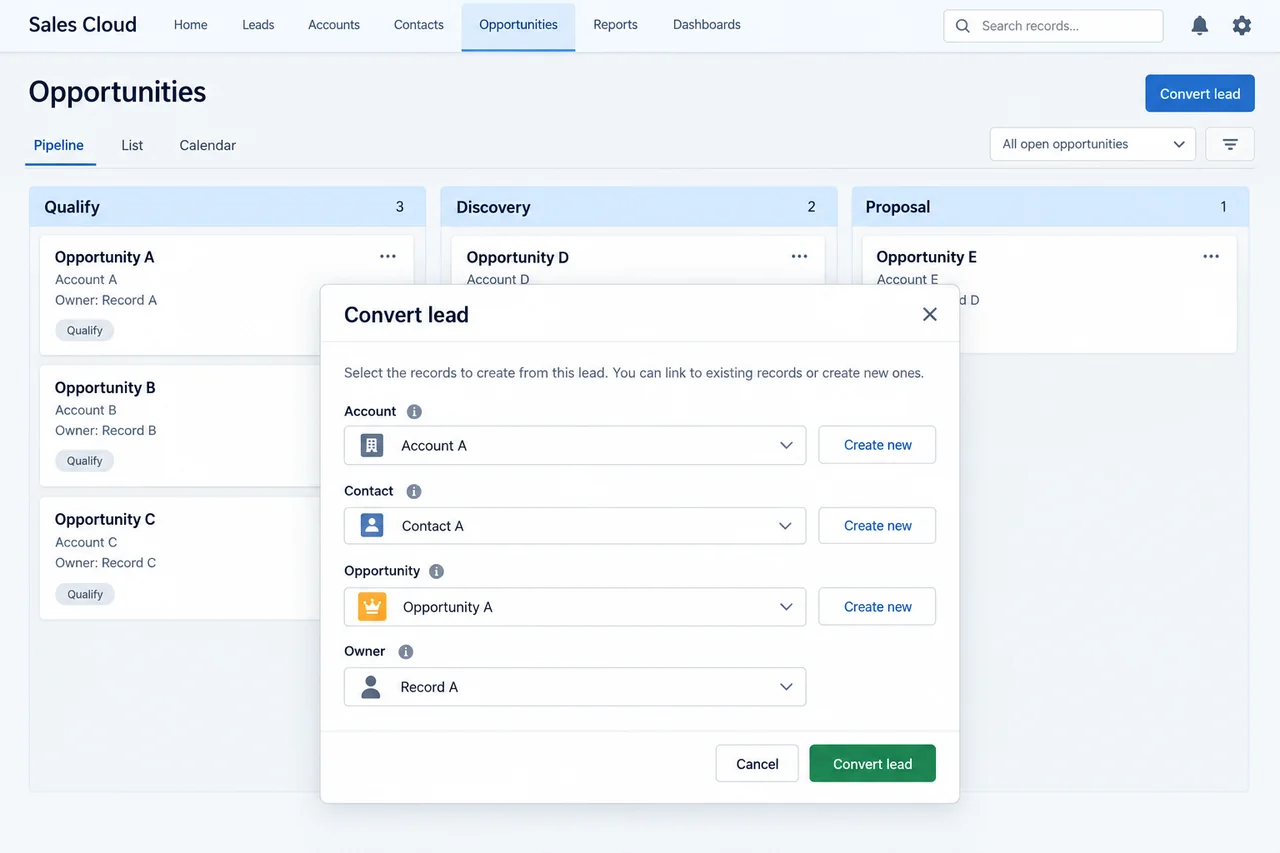Show info tooltip for Owner field
This screenshot has height=853, width=1280.
[x=405, y=651]
